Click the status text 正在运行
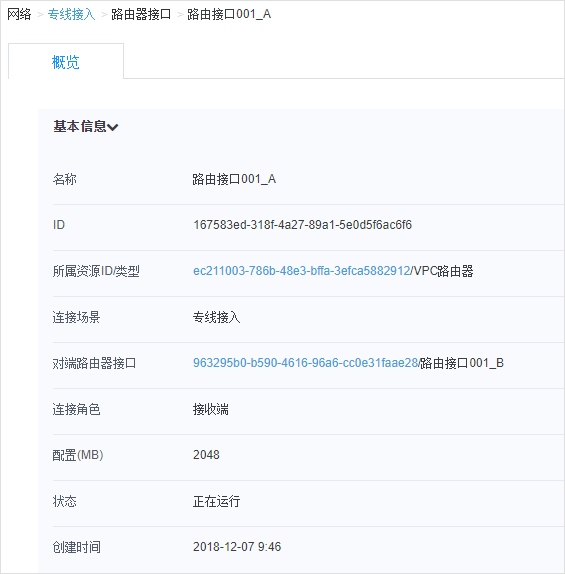 pyautogui.click(x=216, y=501)
